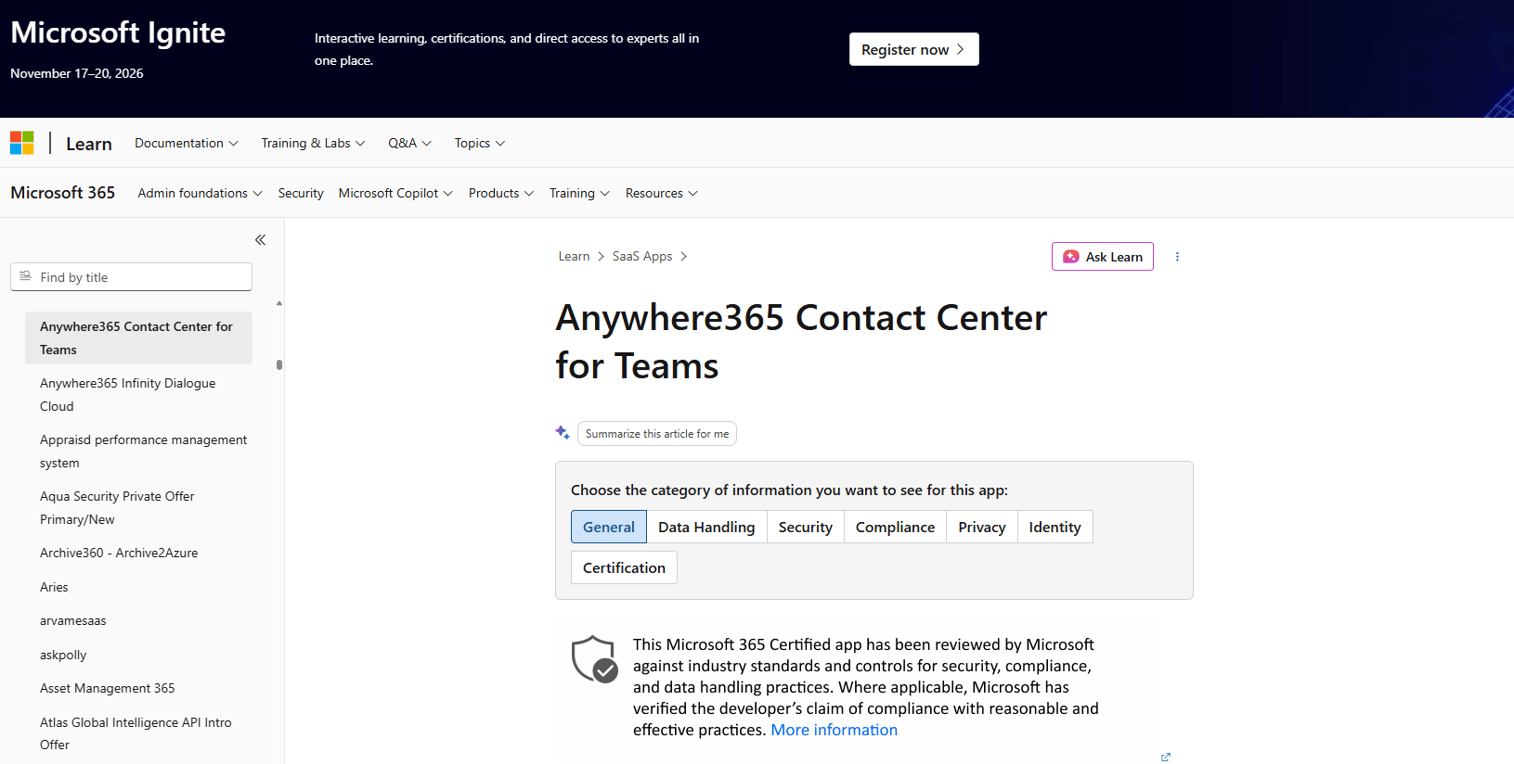1514x764 pixels.
Task: Open the more actions ellipsis menu
Action: coord(1177,257)
